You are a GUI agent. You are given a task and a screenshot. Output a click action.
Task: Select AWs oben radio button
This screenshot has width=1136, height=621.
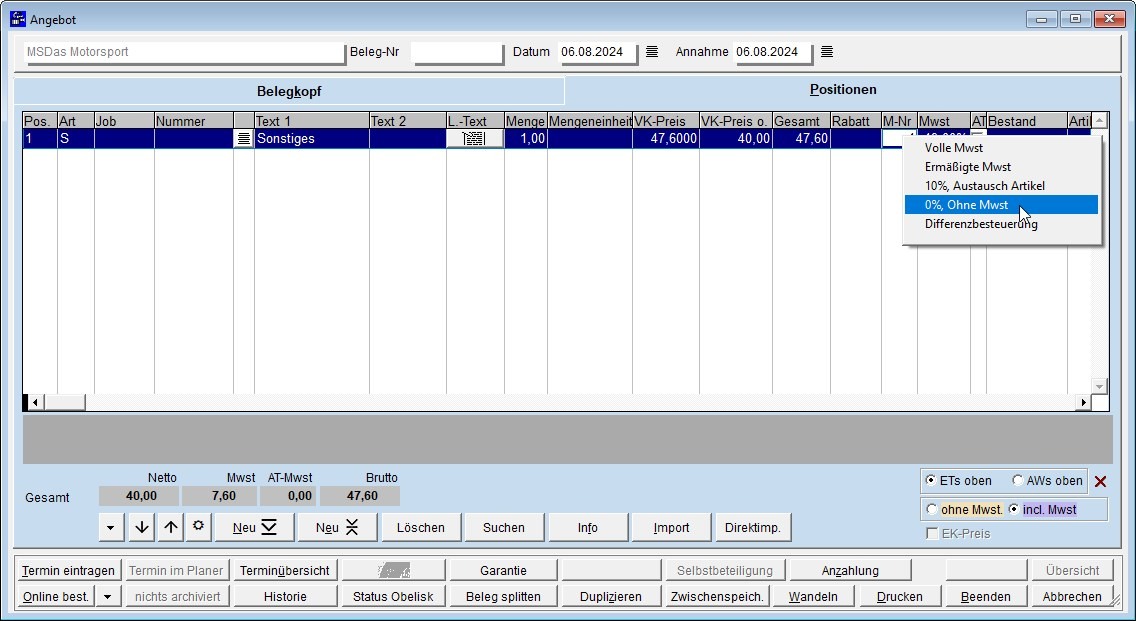point(1018,480)
